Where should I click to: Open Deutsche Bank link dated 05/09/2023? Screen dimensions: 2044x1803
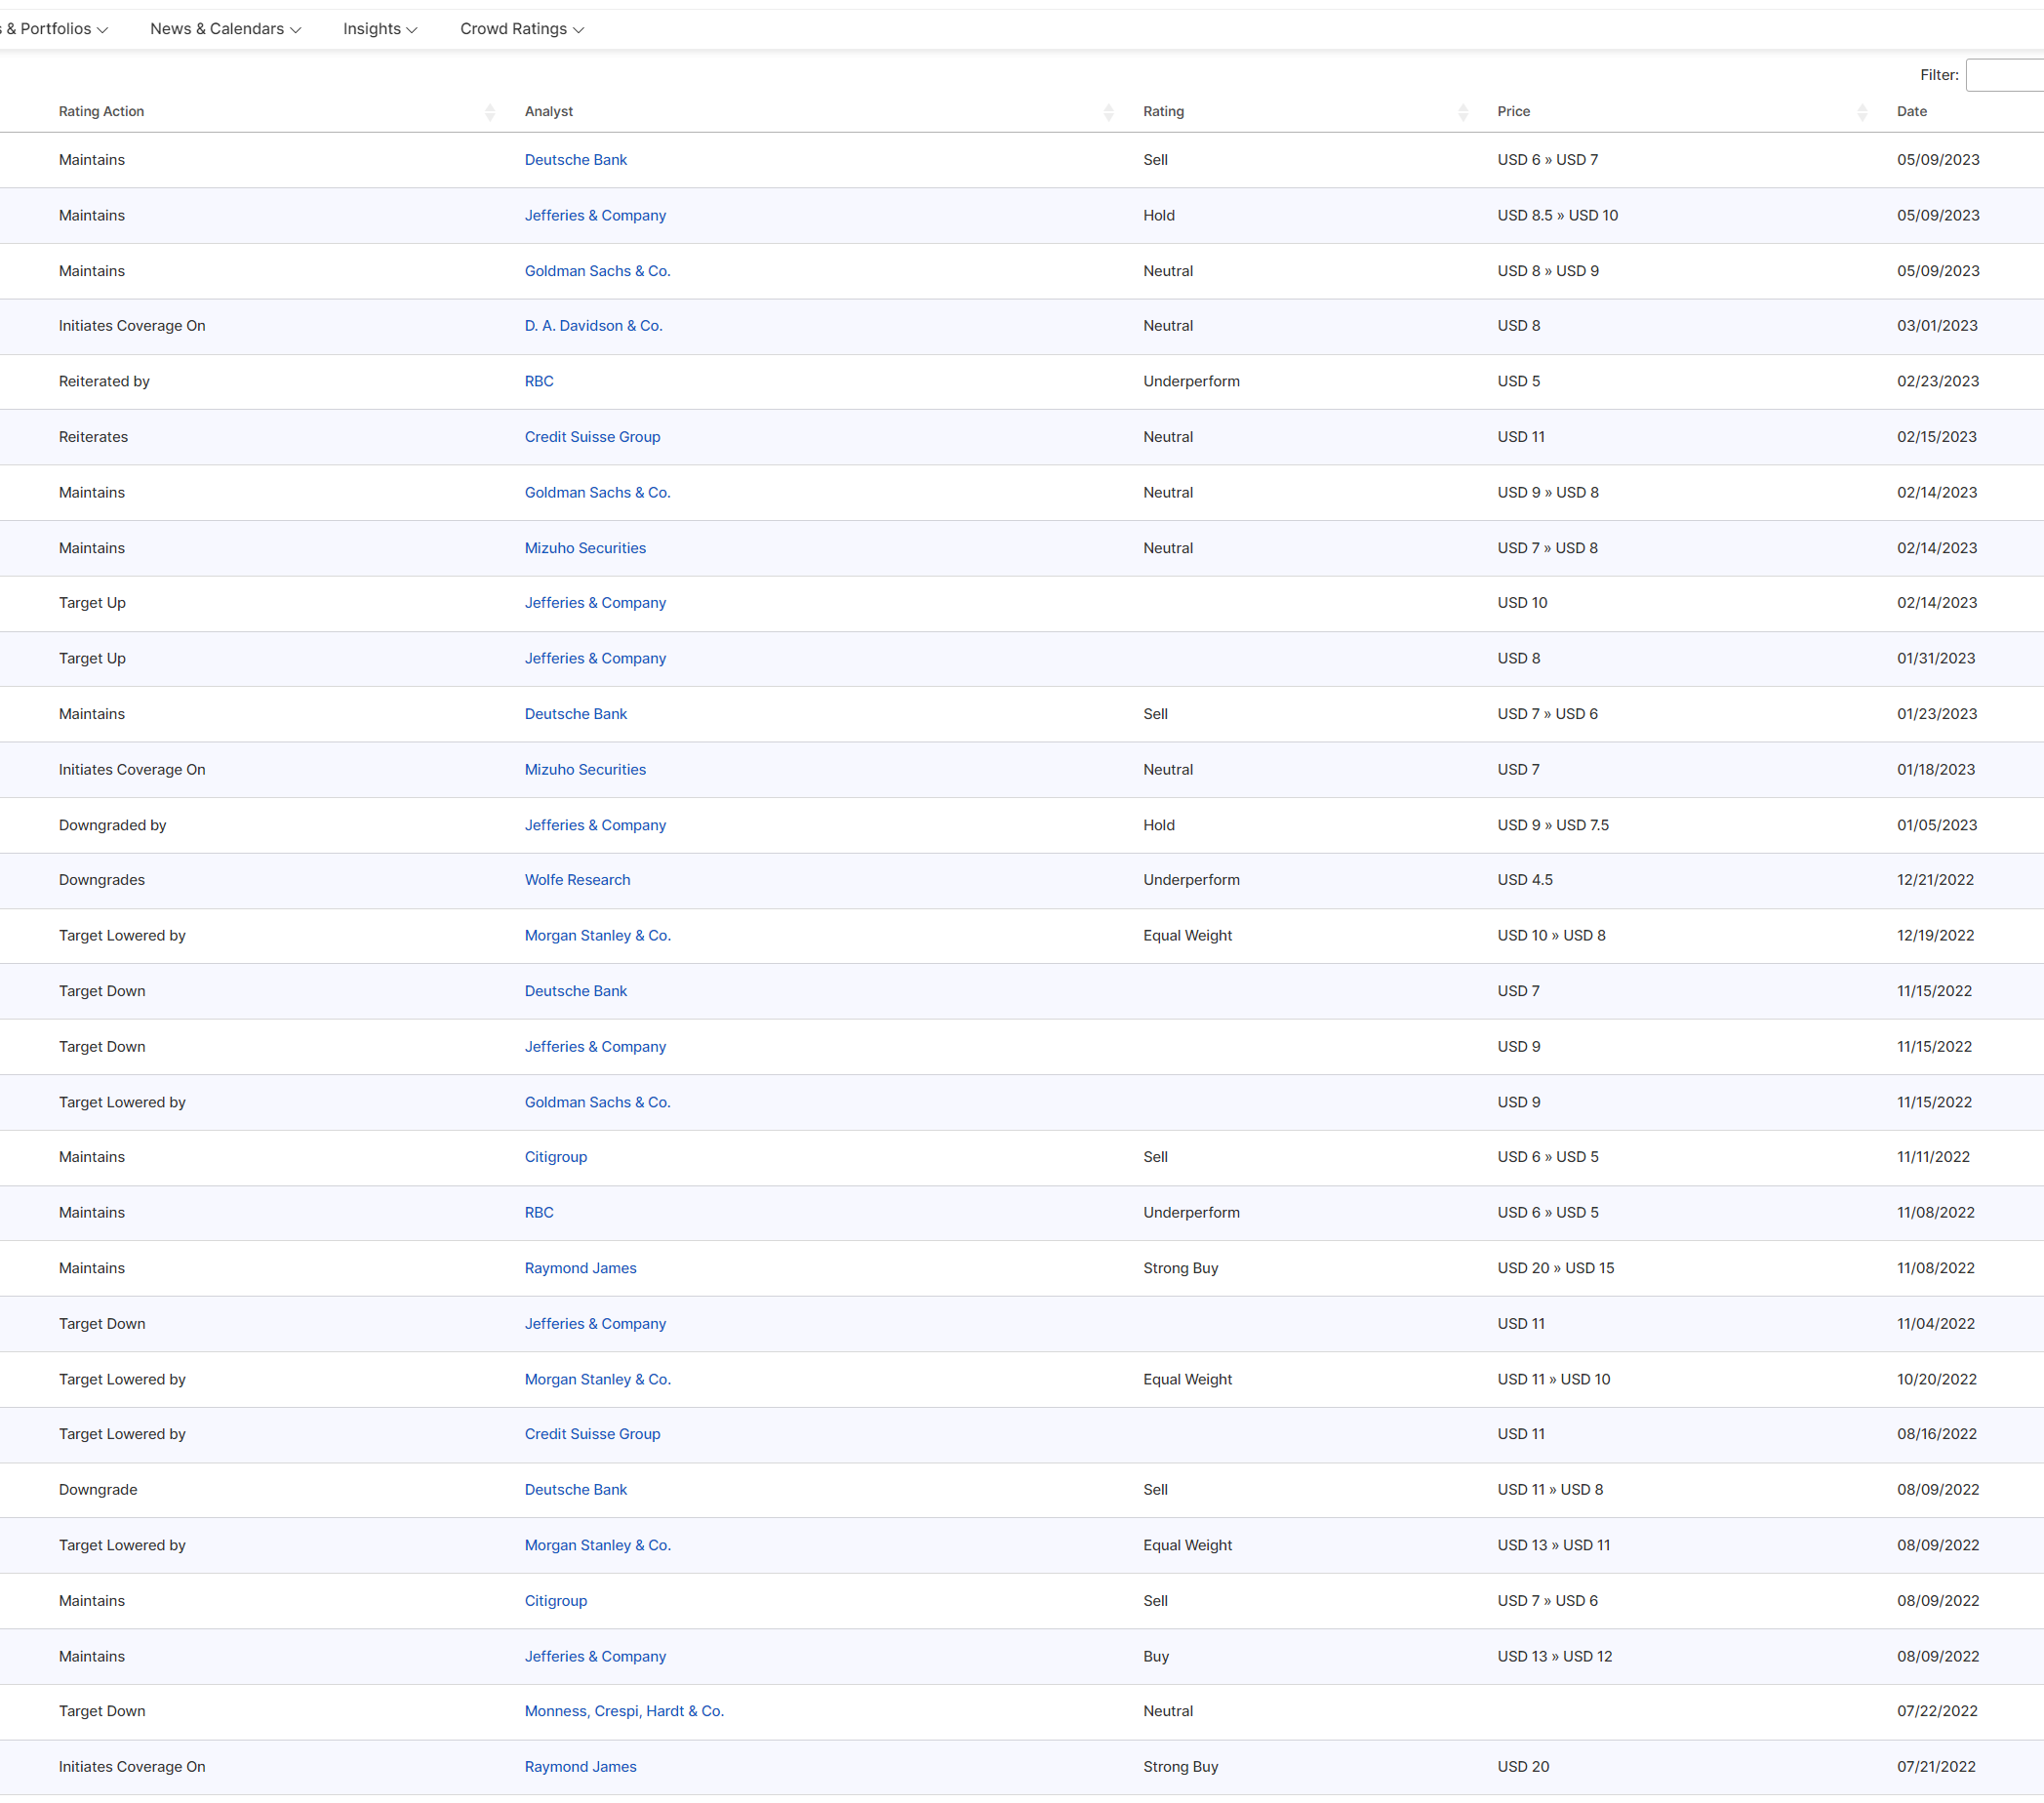[575, 160]
